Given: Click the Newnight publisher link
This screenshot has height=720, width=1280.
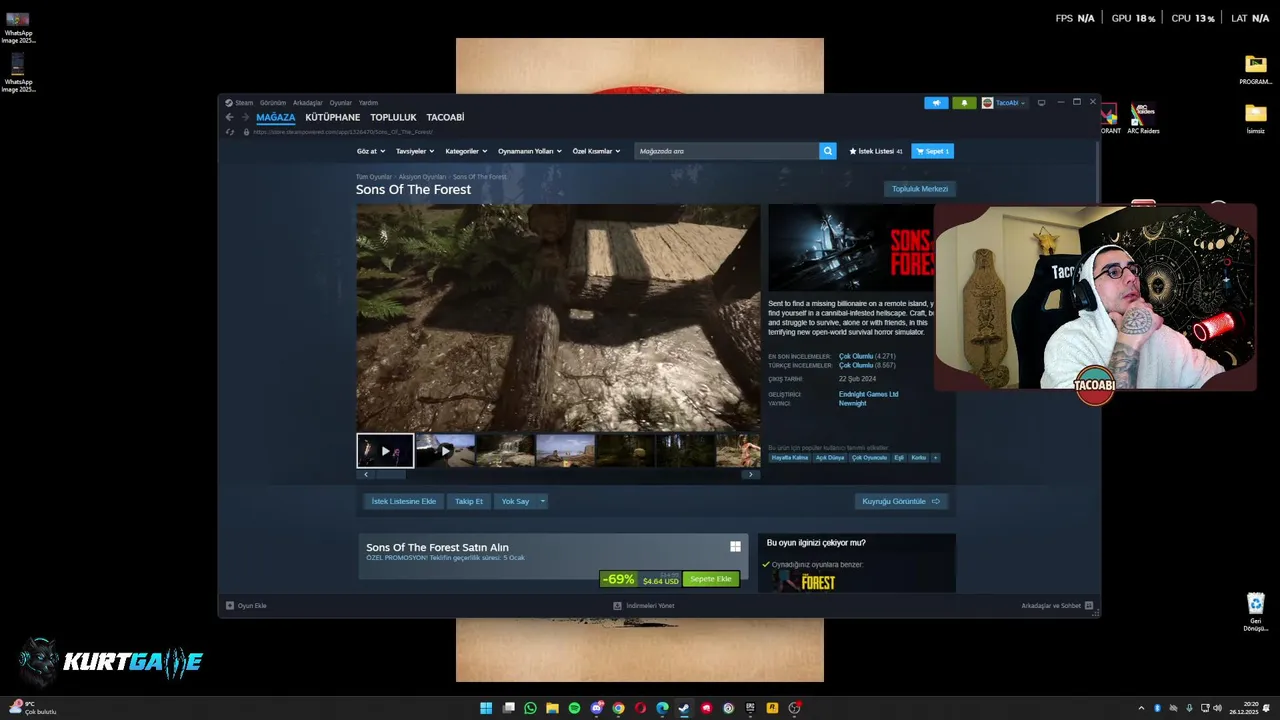Looking at the screenshot, I should [852, 403].
